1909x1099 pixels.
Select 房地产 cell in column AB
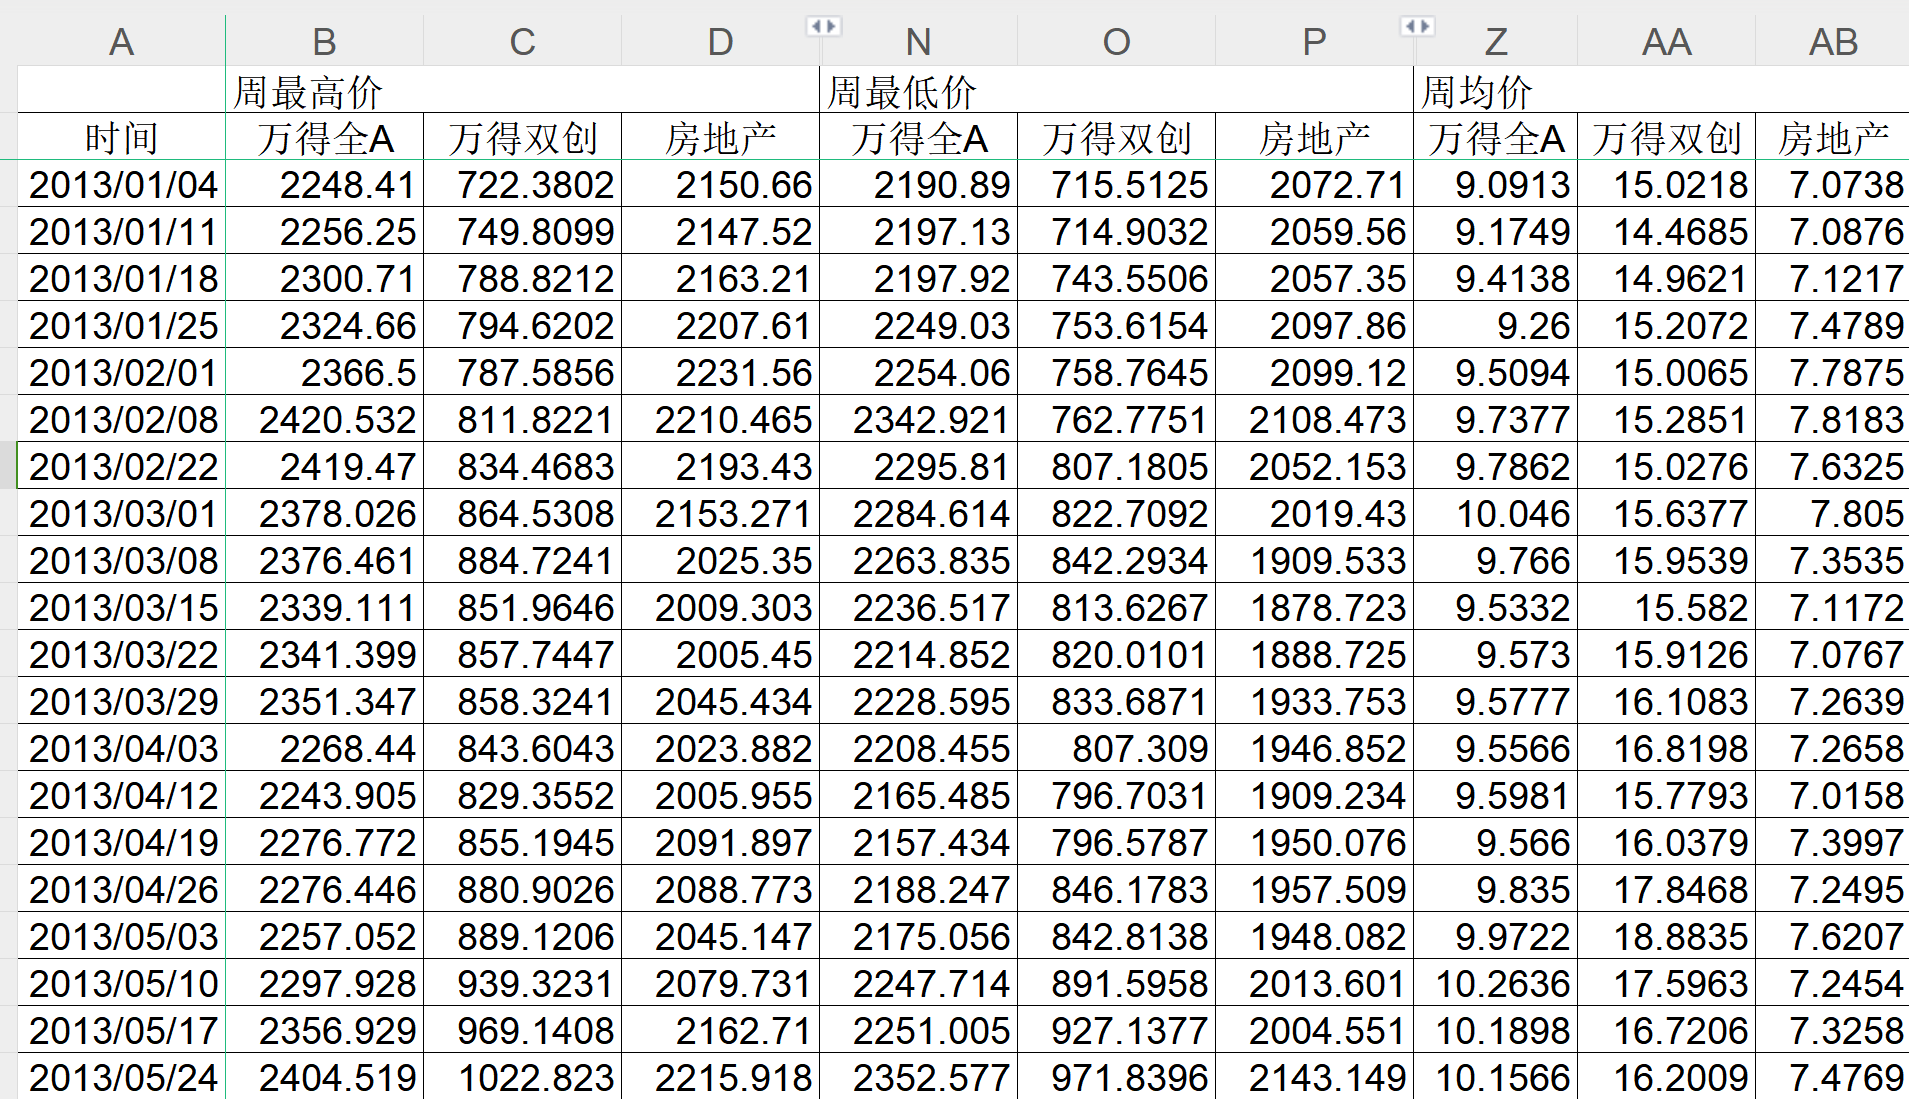point(1833,137)
